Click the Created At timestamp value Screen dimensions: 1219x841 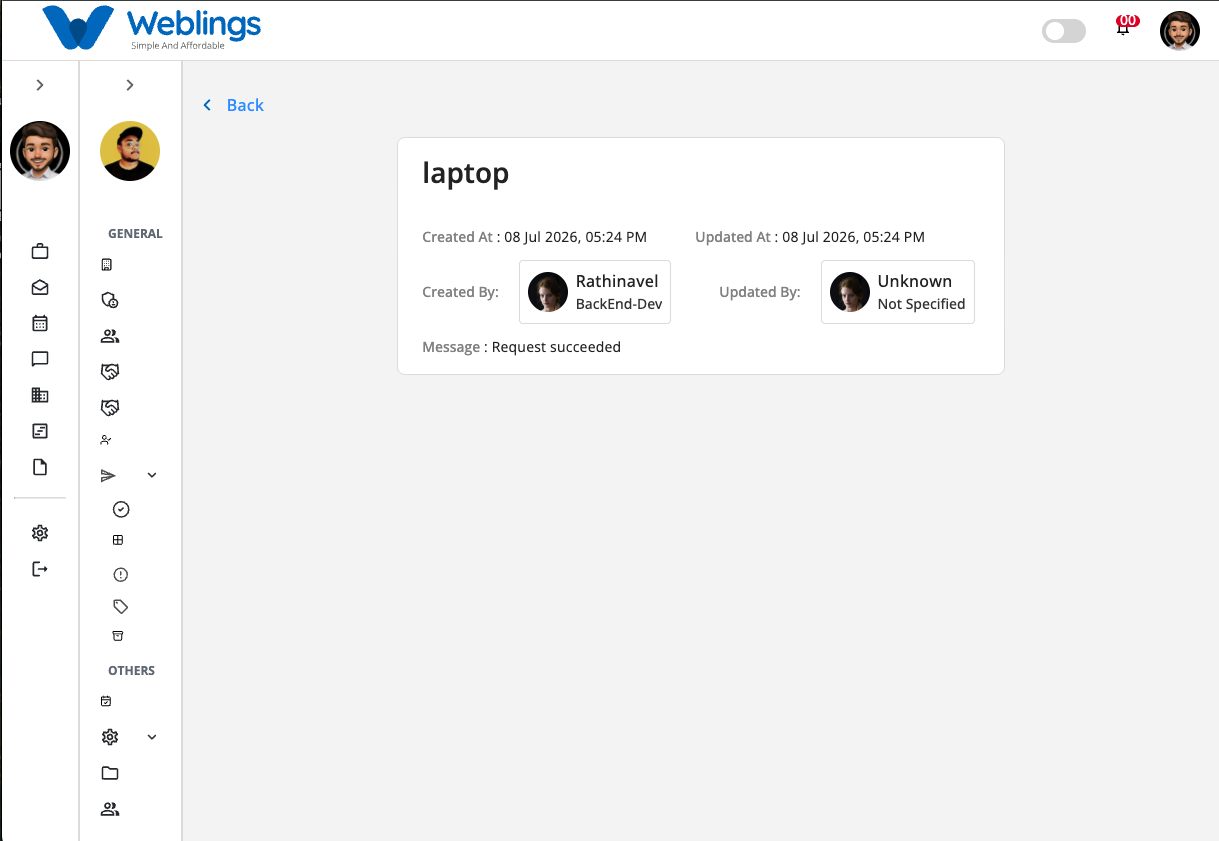pyautogui.click(x=575, y=237)
